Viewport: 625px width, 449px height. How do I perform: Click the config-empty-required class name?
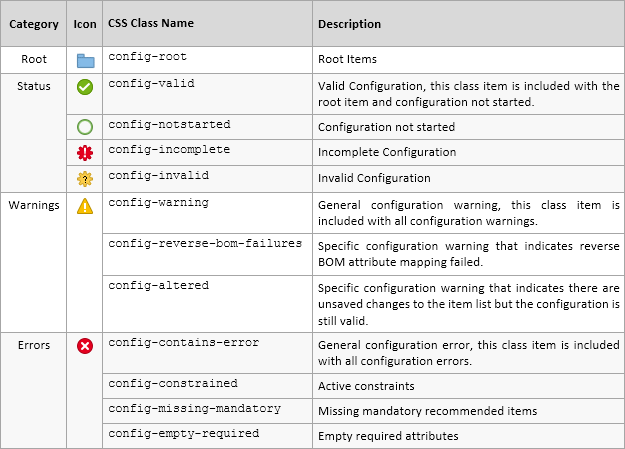click(x=183, y=433)
